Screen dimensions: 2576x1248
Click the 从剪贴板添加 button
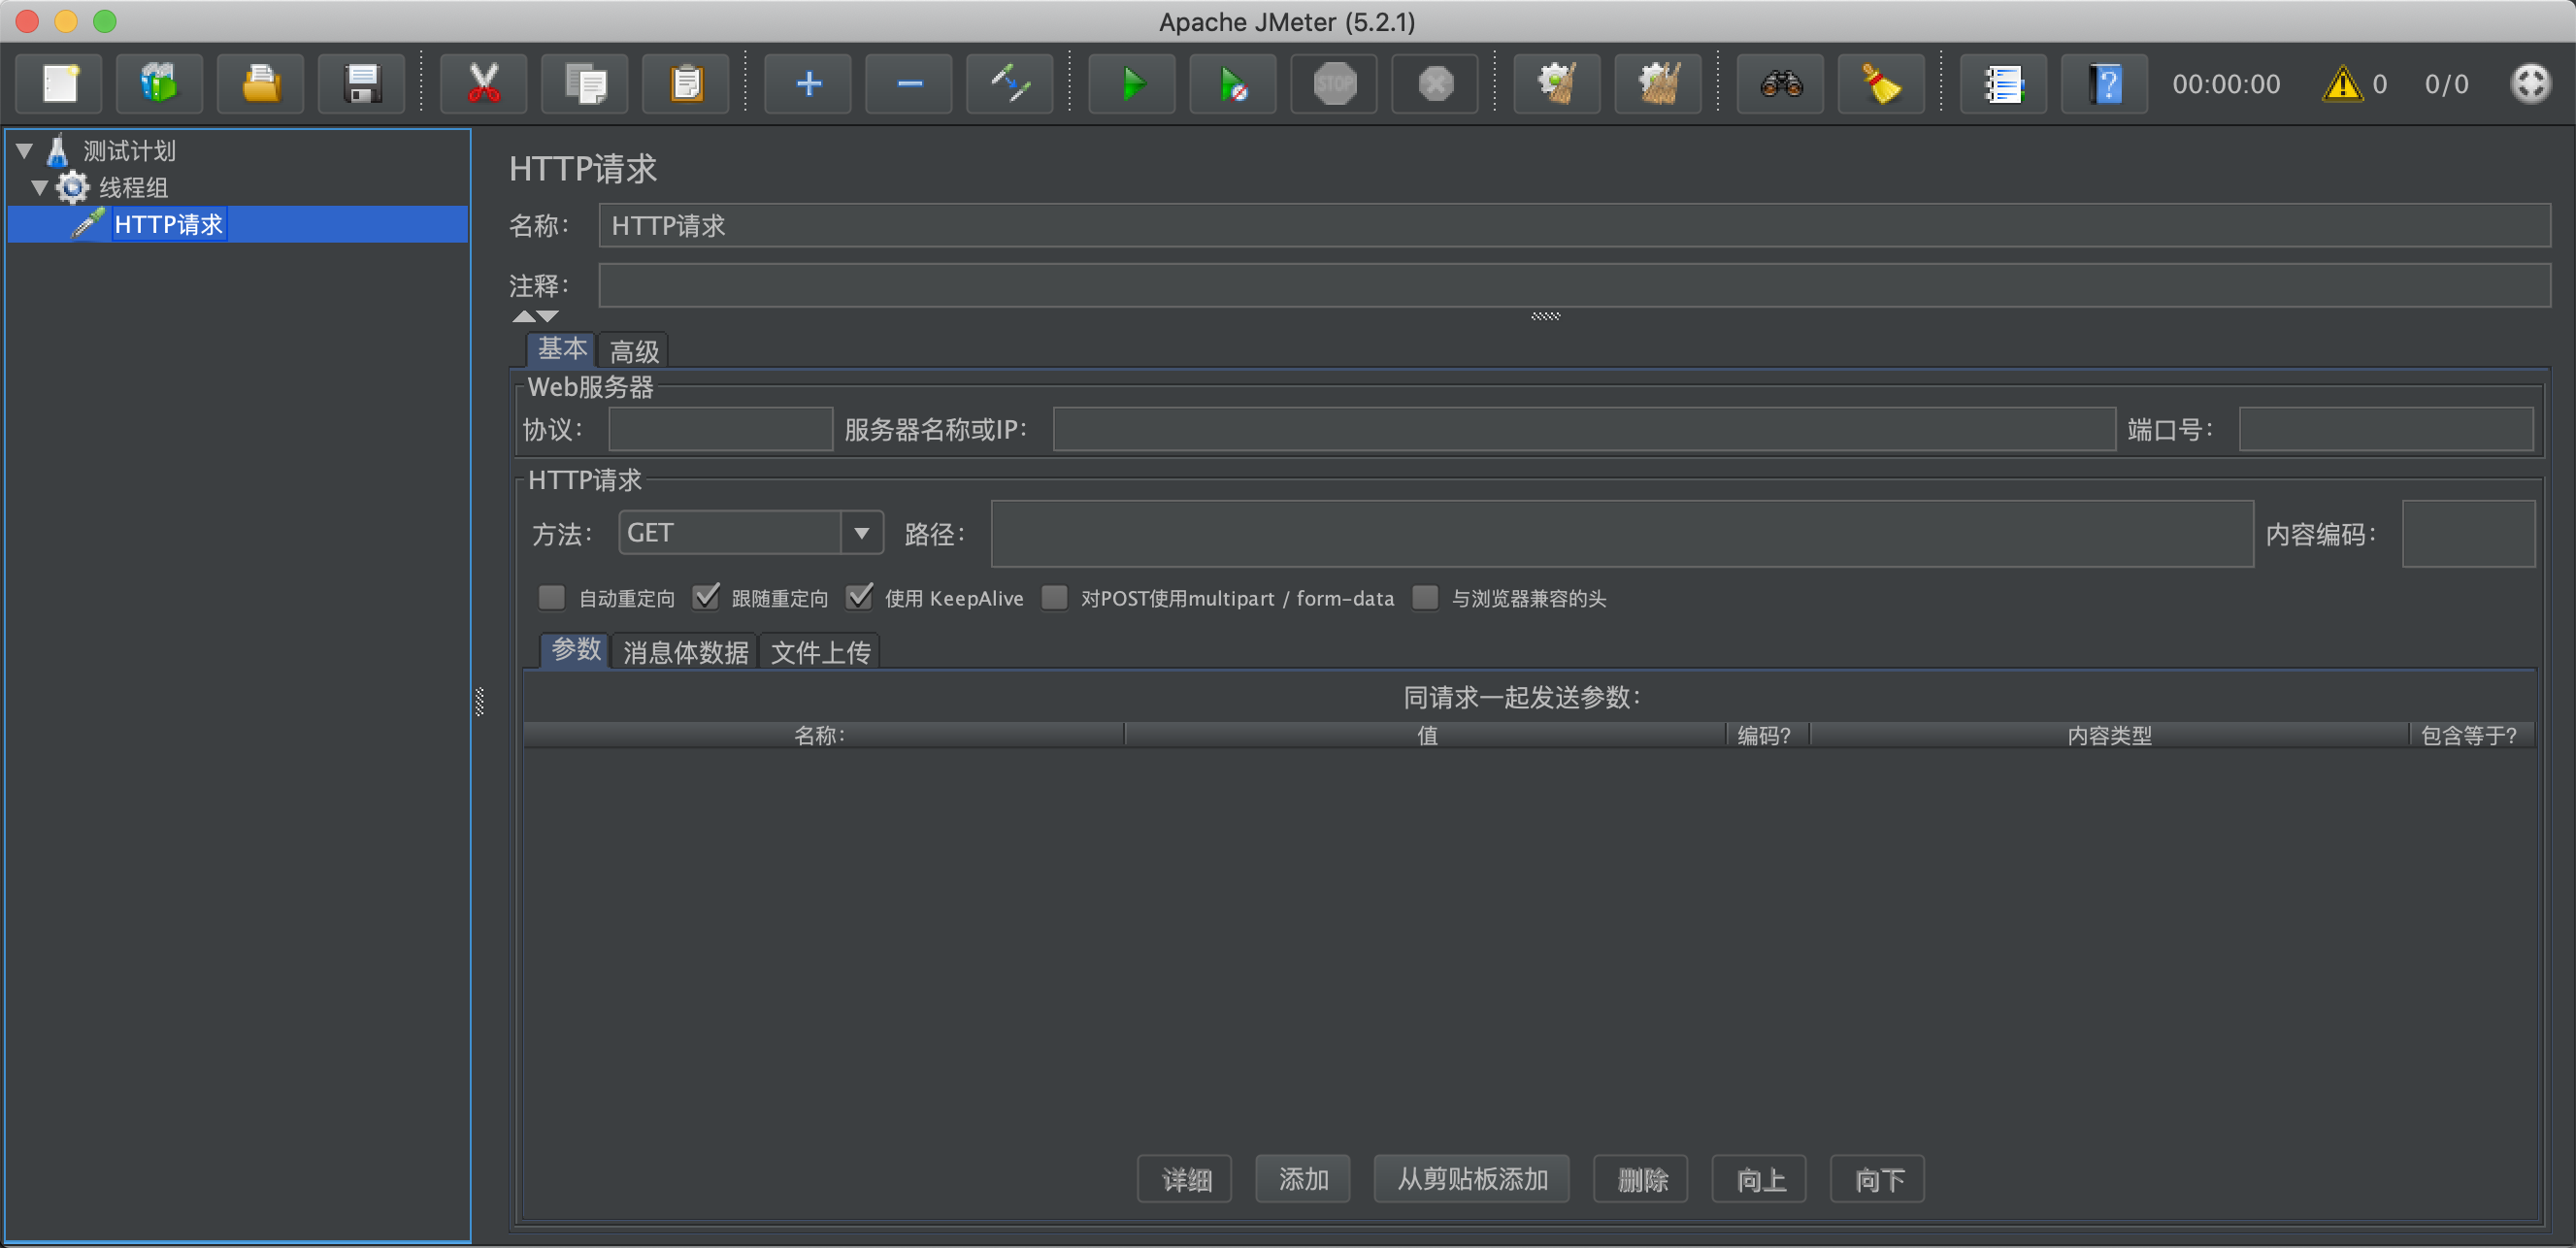coord(1472,1179)
